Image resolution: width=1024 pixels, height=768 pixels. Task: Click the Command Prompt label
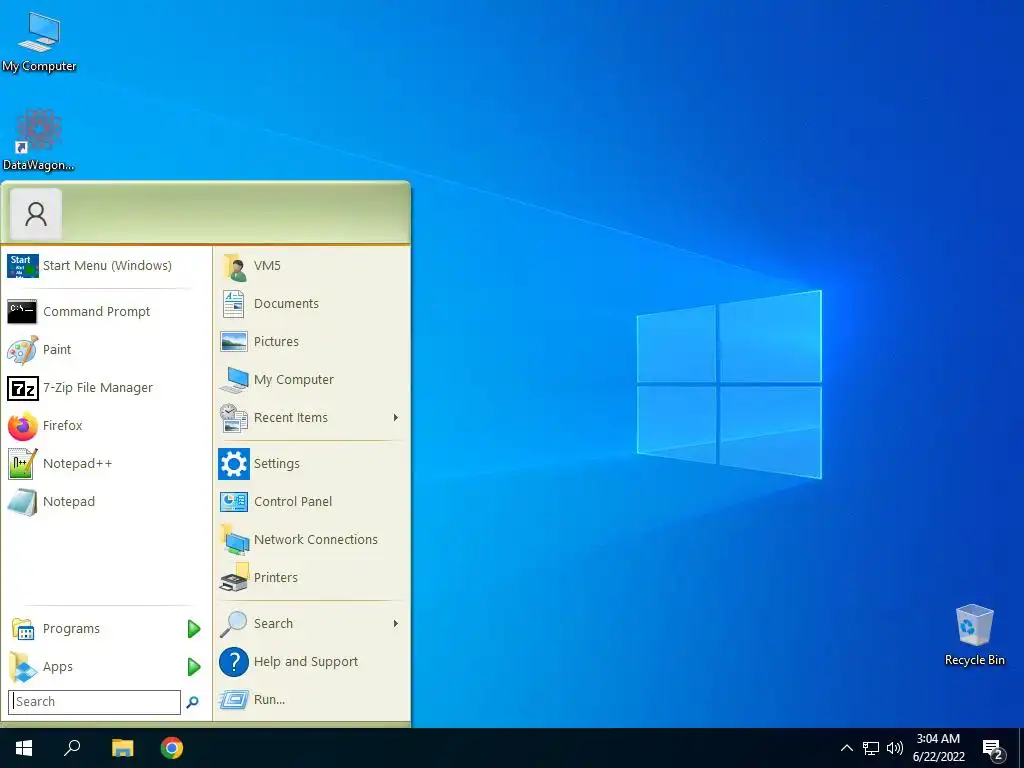97,312
